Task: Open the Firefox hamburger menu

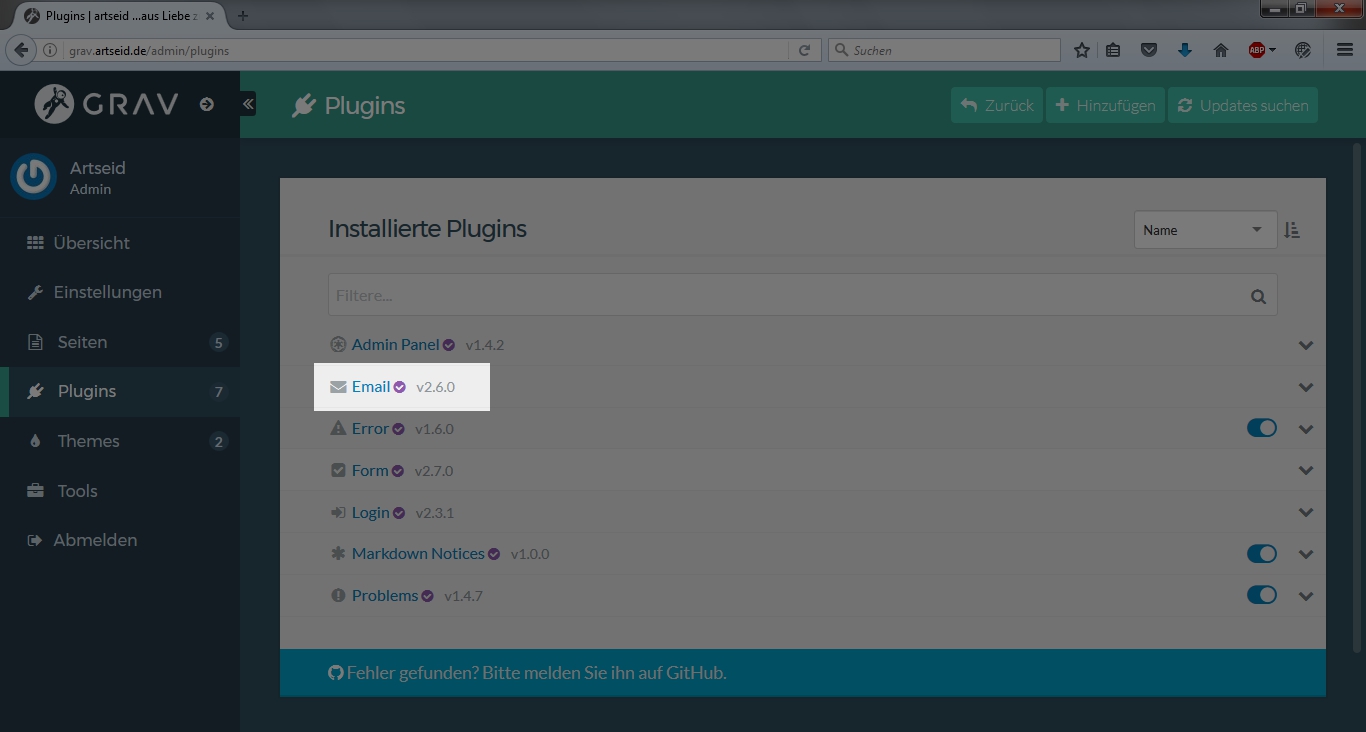Action: (1345, 50)
